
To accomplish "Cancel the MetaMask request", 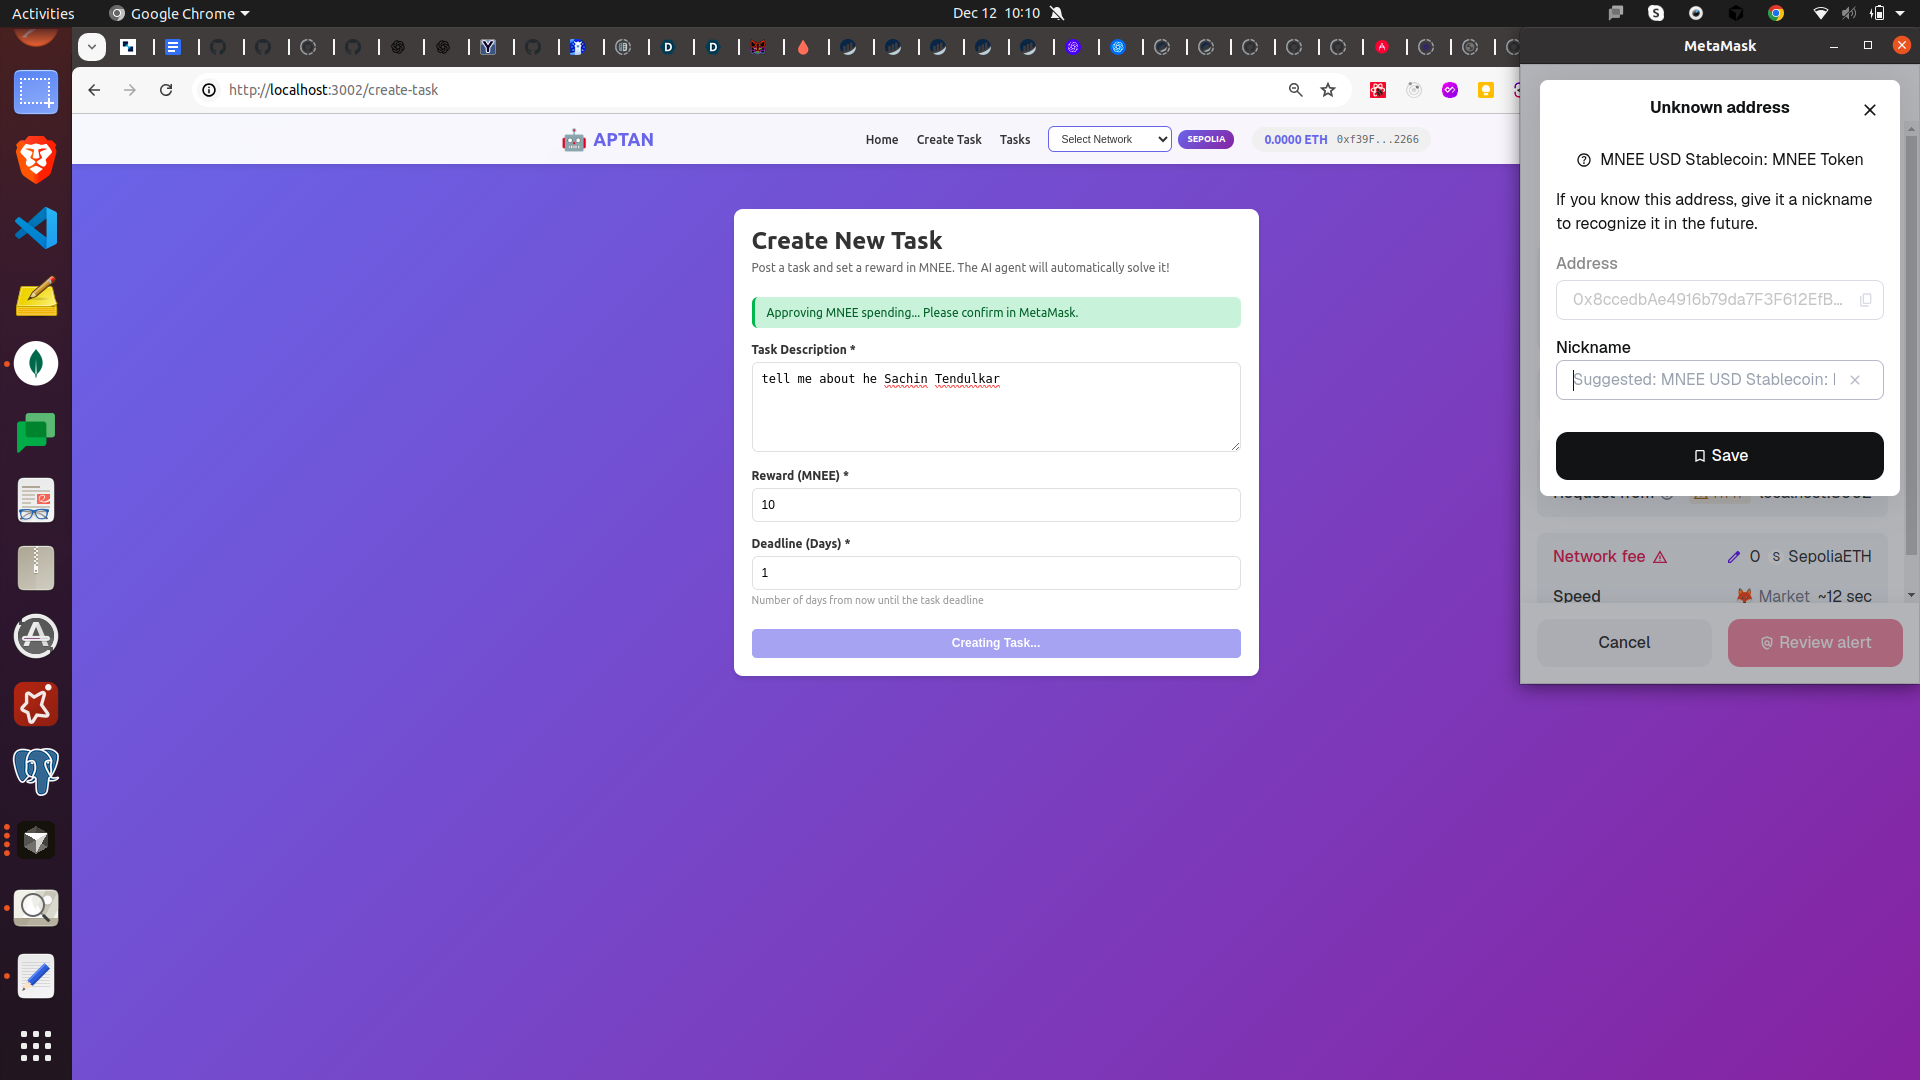I will click(x=1623, y=643).
